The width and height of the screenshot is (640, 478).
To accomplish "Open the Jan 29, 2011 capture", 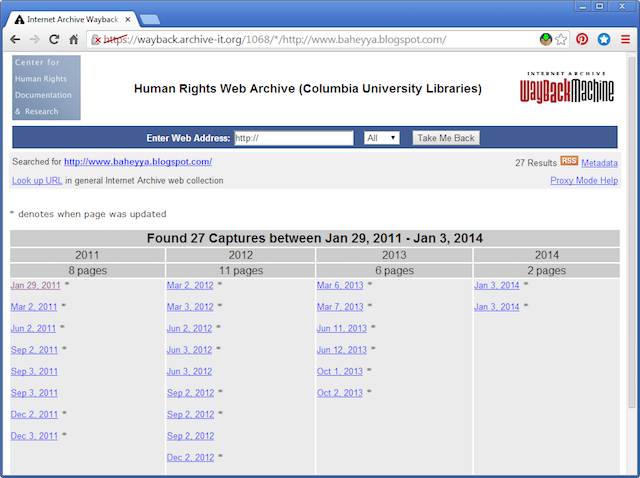I will coord(35,285).
